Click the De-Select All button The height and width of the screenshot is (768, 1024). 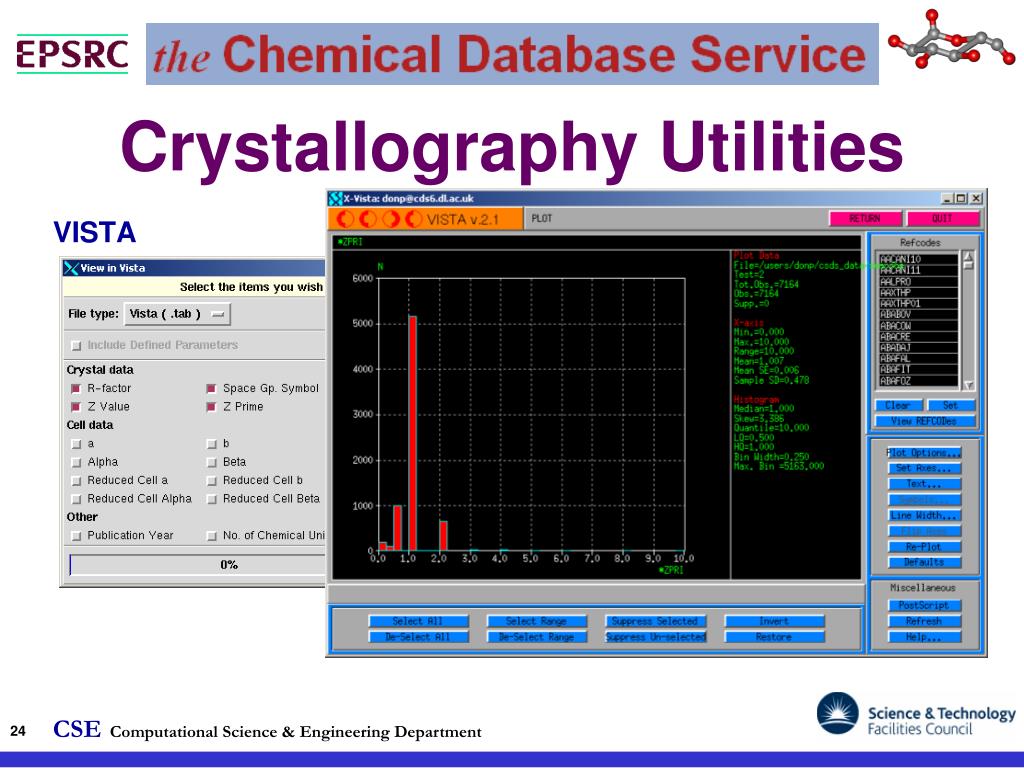click(418, 637)
